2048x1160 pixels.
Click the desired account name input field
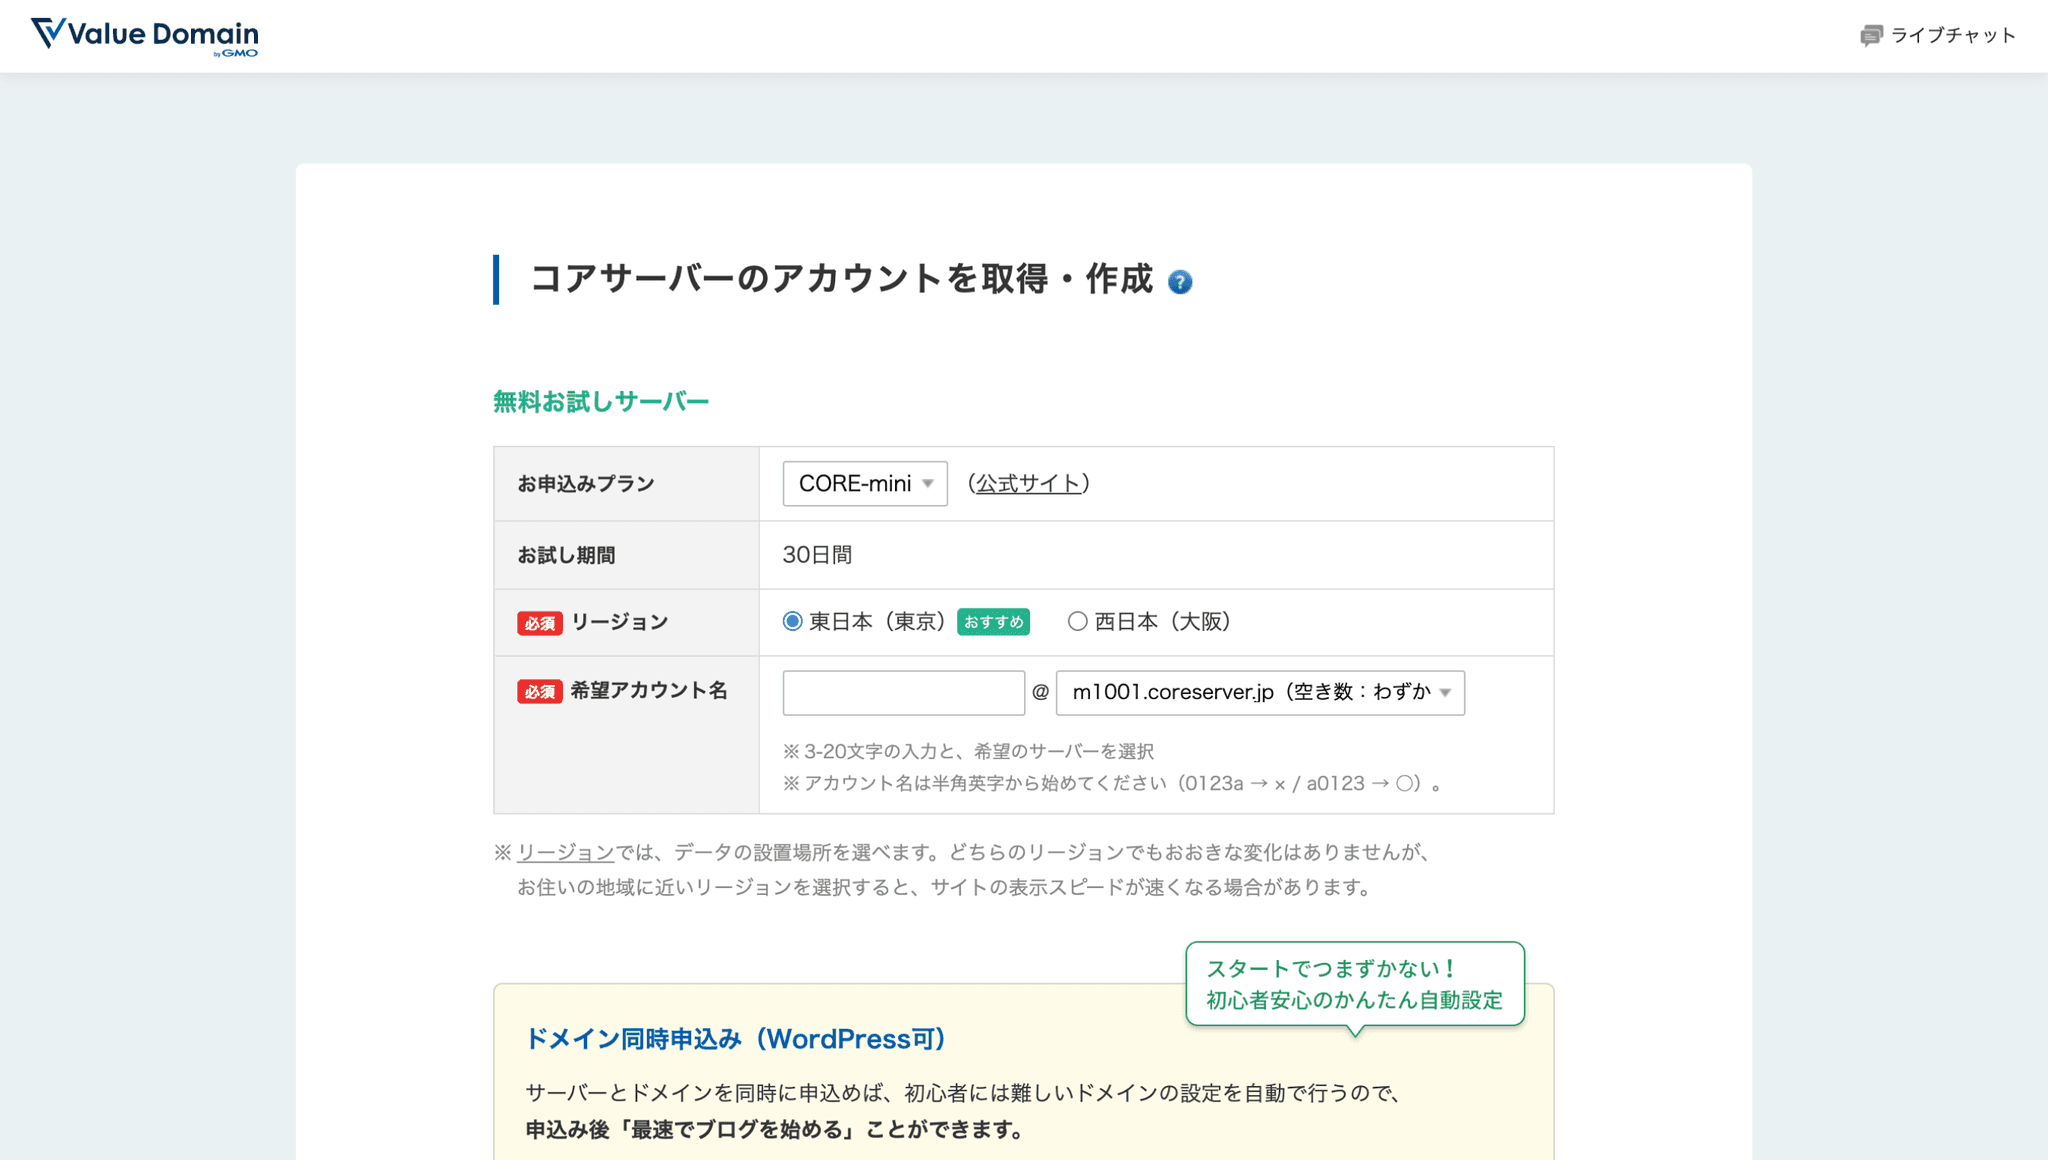[x=904, y=693]
